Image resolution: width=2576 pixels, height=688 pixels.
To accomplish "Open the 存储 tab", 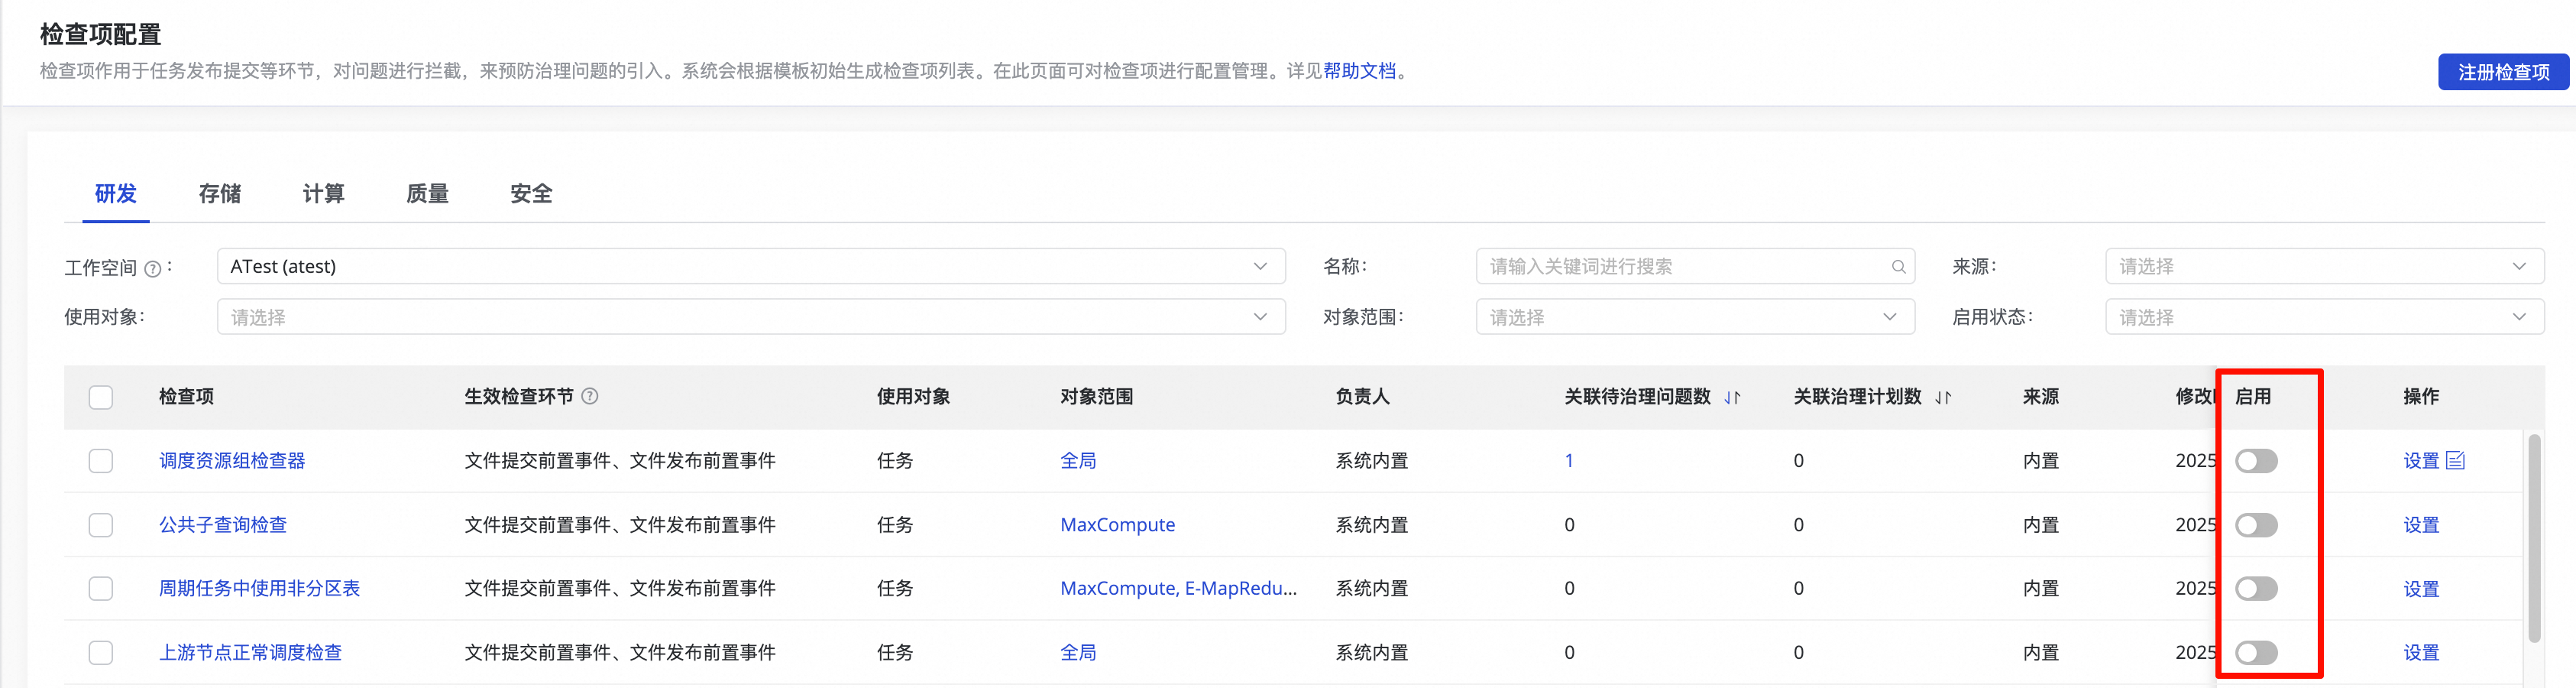I will pyautogui.click(x=220, y=194).
